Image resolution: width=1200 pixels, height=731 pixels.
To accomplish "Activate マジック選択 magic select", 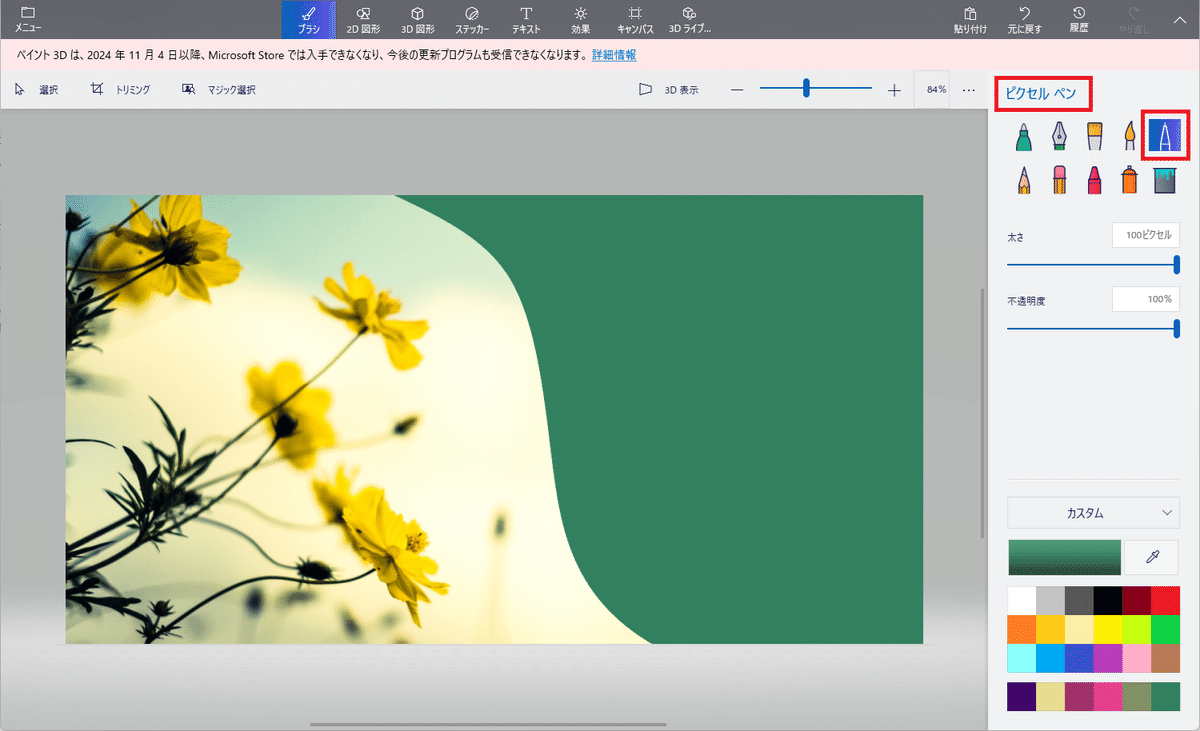I will pyautogui.click(x=218, y=90).
